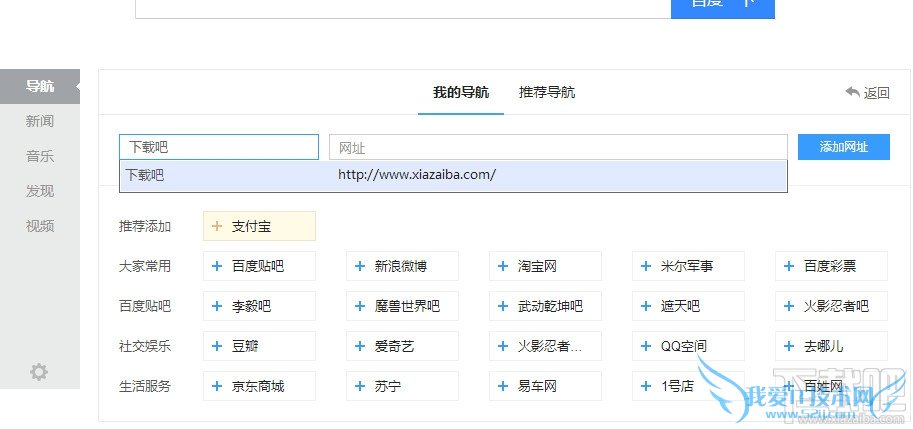Screen dimensions: 913x429
Task: Click the 推荐添加 category label
Action: click(145, 226)
